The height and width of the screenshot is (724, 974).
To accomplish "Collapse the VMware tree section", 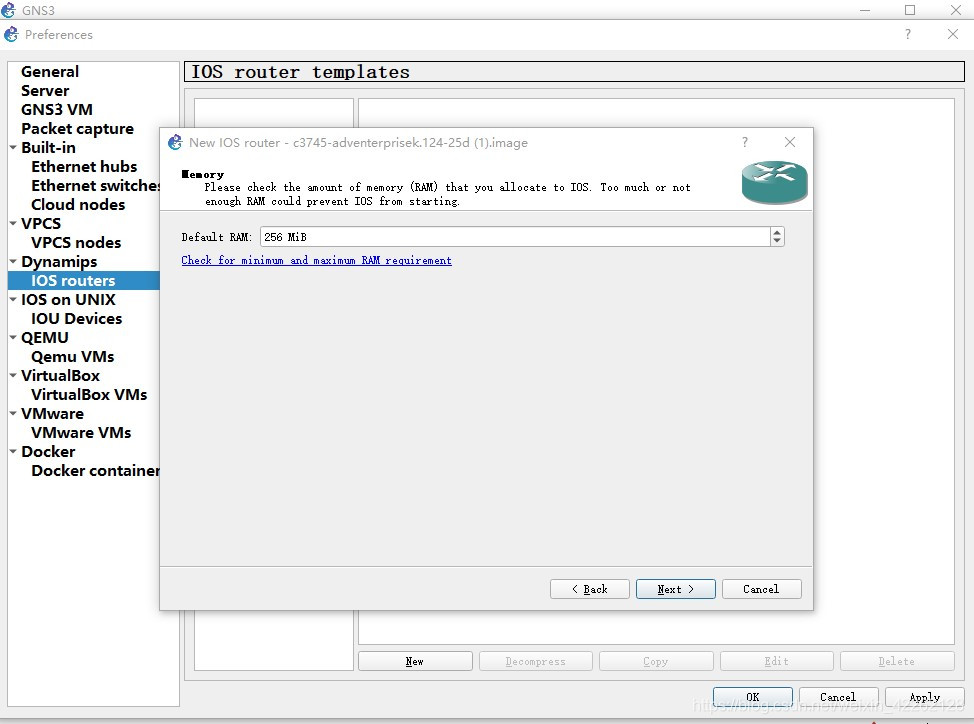I will click(x=13, y=413).
